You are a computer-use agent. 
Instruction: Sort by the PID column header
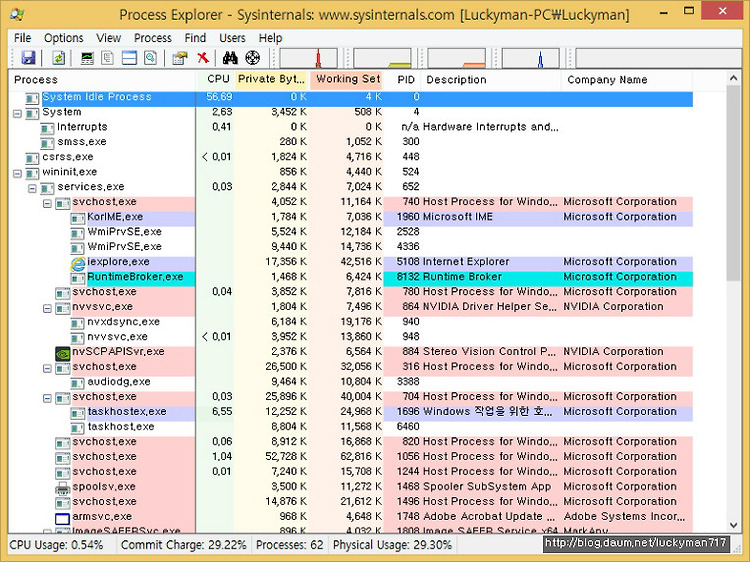point(402,80)
